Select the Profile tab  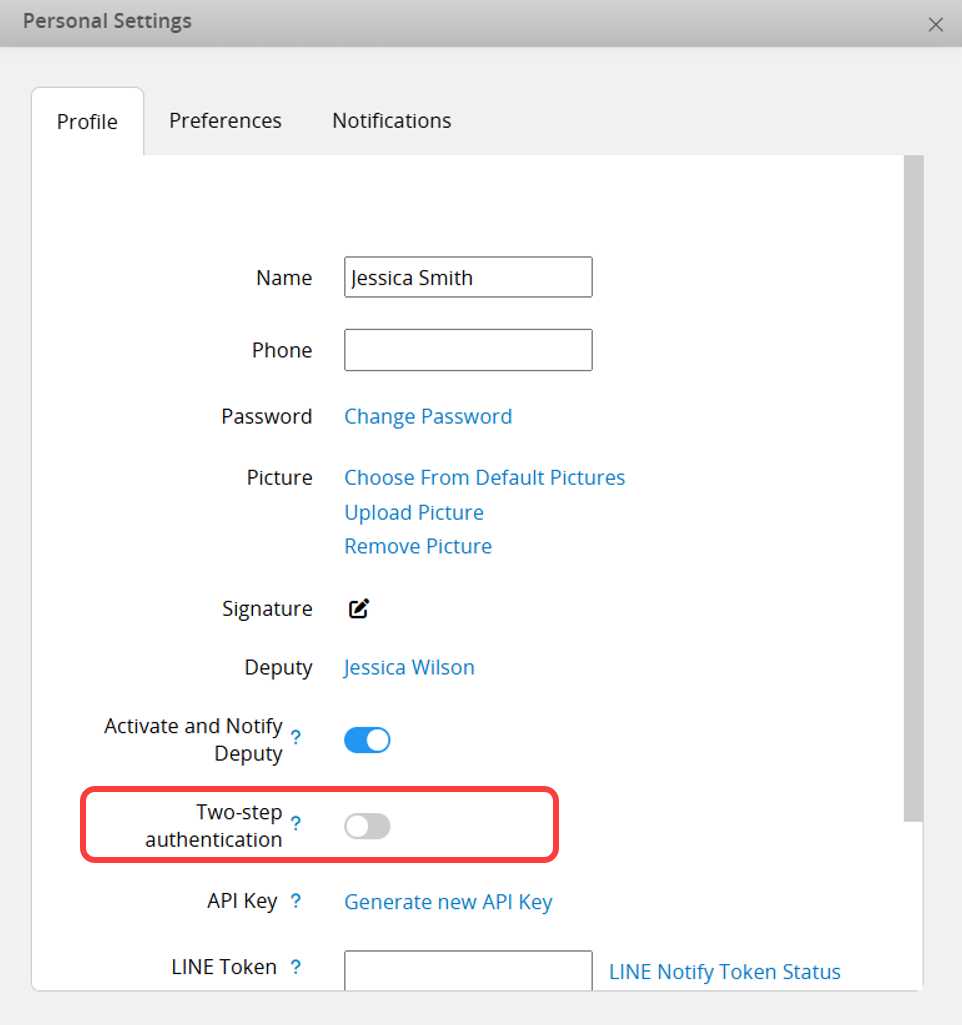[x=87, y=122]
